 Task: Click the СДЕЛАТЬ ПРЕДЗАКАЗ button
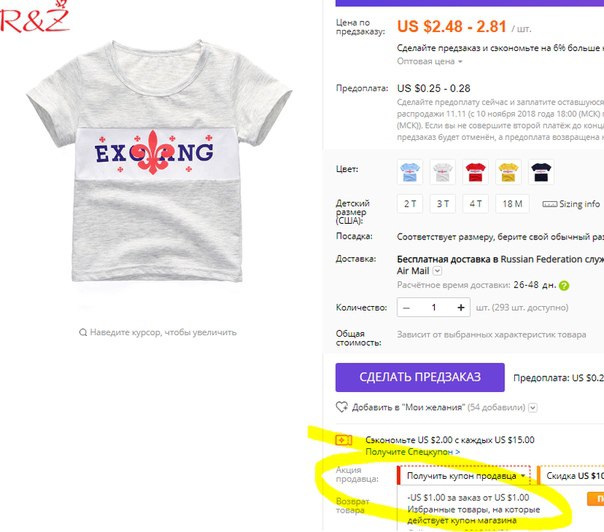(420, 377)
